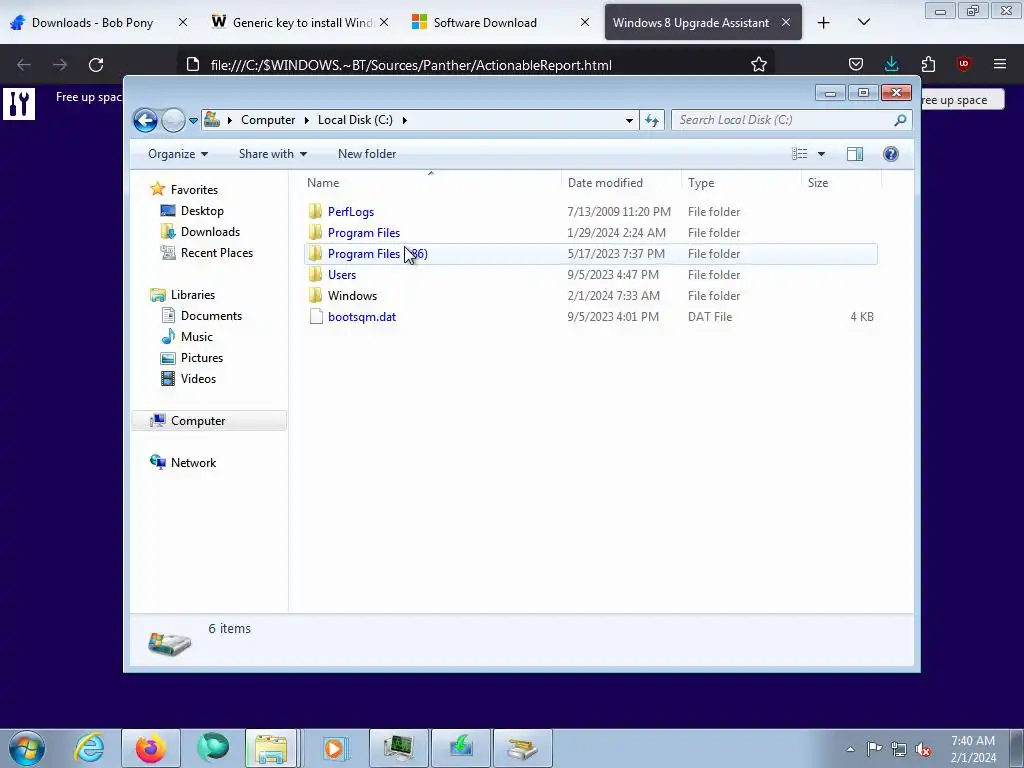Image resolution: width=1024 pixels, height=768 pixels.
Task: Open the Windows Explorer taskbar button
Action: click(271, 748)
